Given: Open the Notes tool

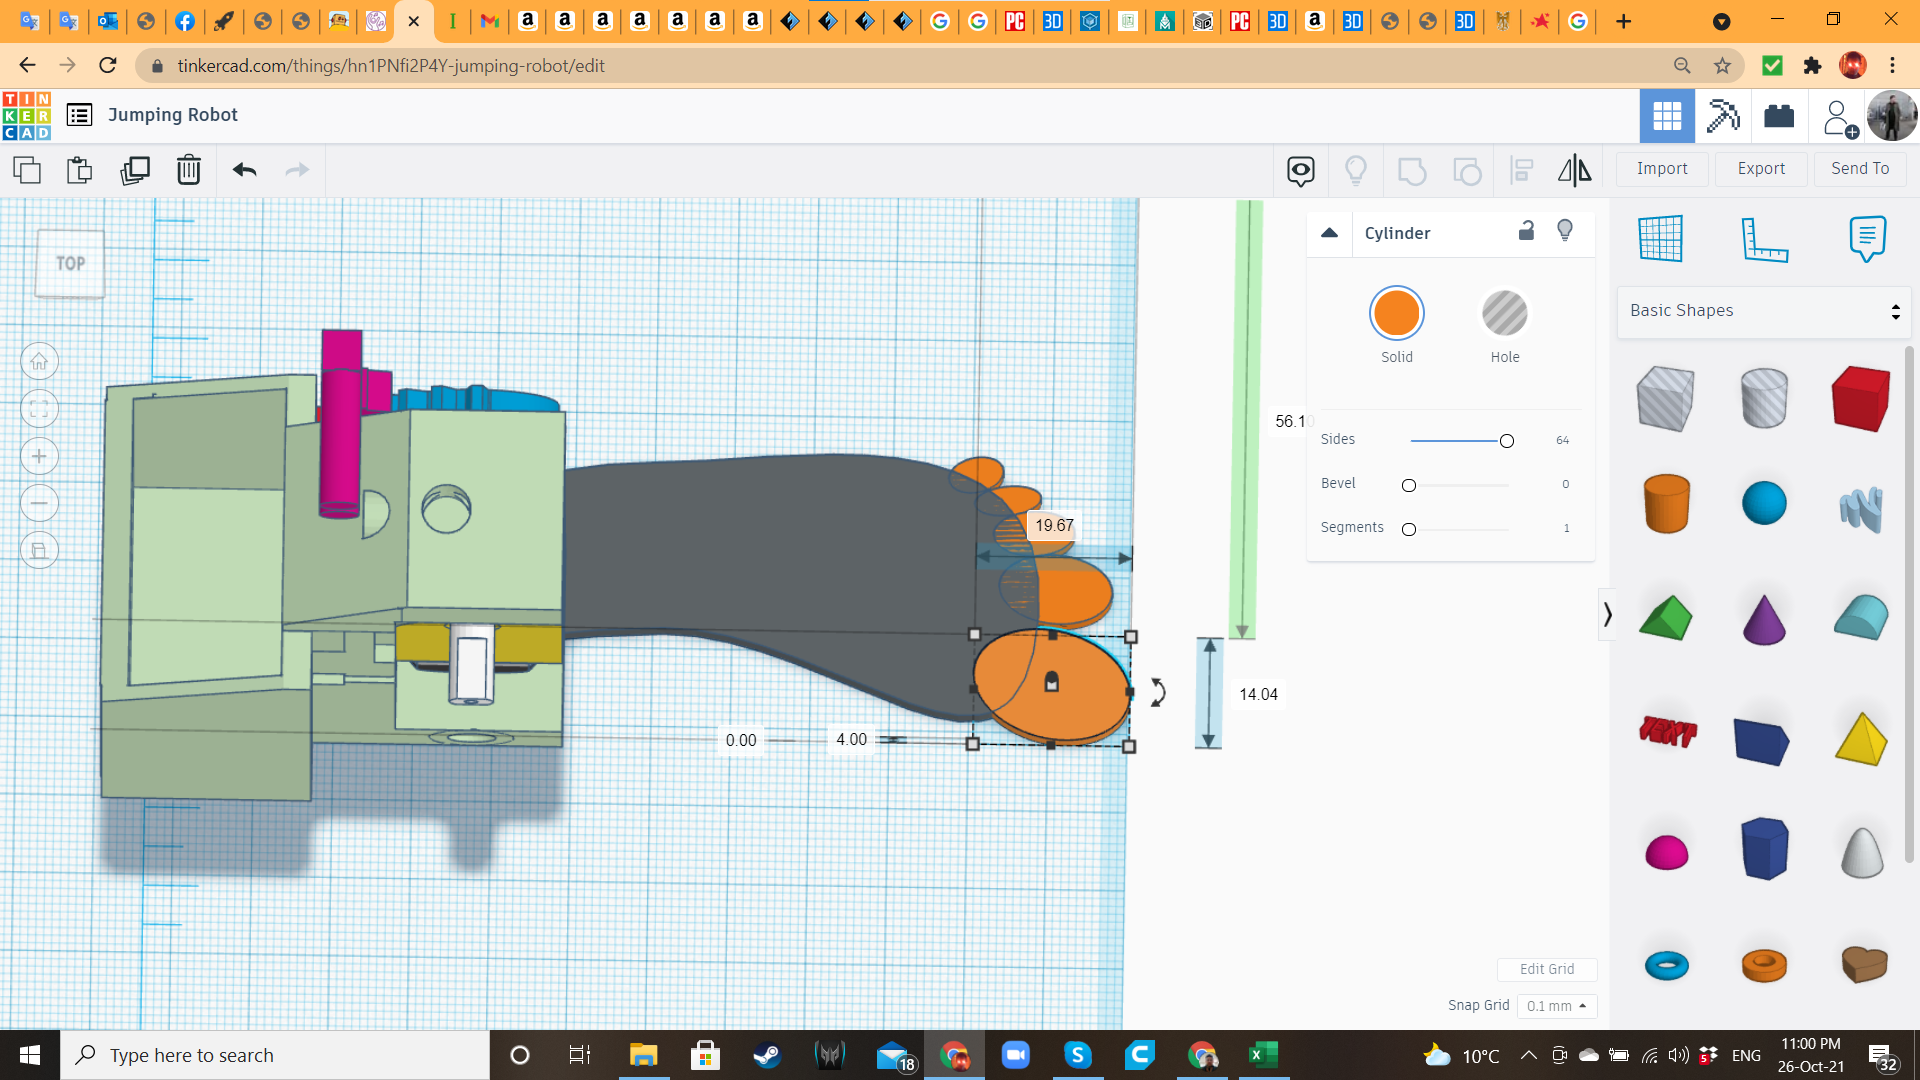Looking at the screenshot, I should tap(1866, 239).
